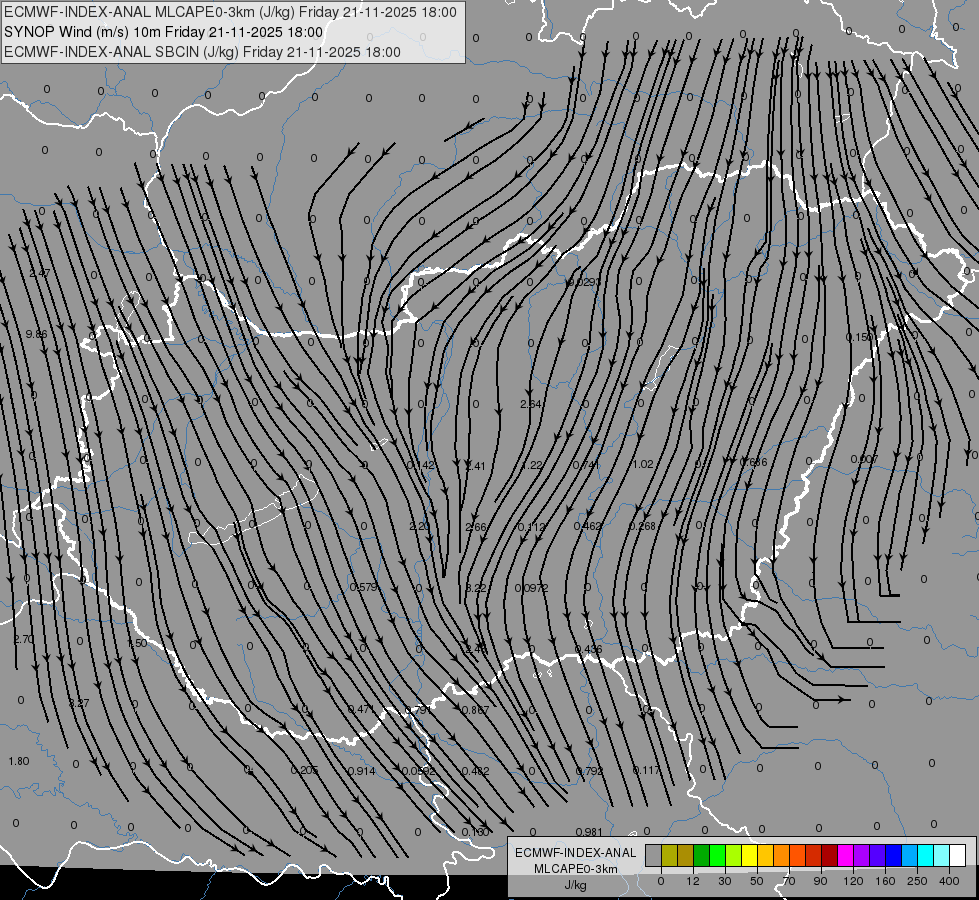The width and height of the screenshot is (979, 900).
Task: Click the map value '2.70'
Action: (24, 639)
